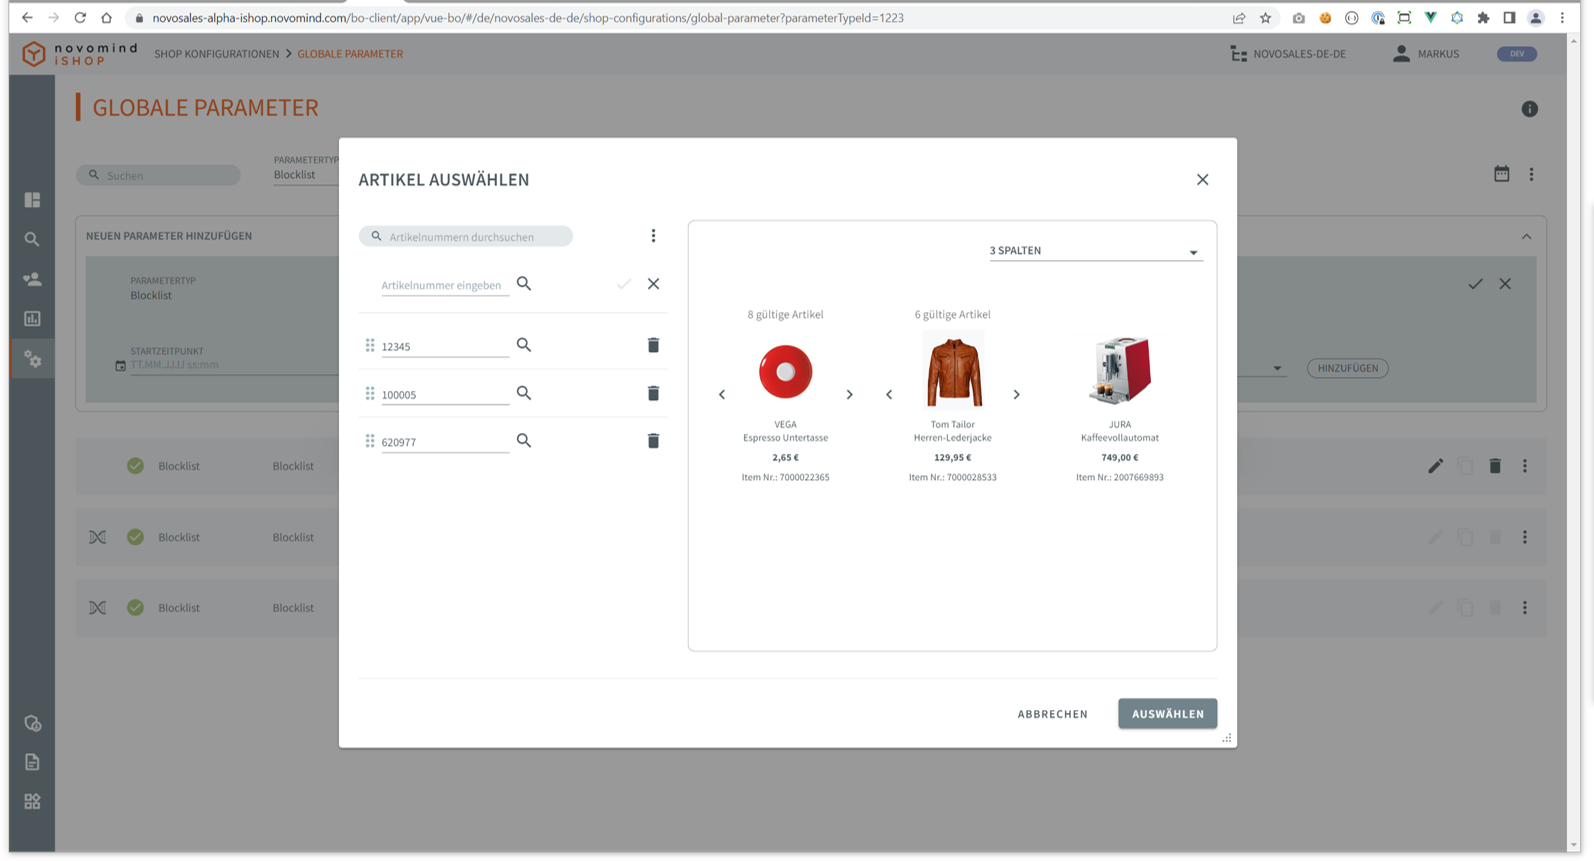The image size is (1594, 861).
Task: Show next Tom Tailor Lederjacke variant
Action: click(x=1016, y=394)
